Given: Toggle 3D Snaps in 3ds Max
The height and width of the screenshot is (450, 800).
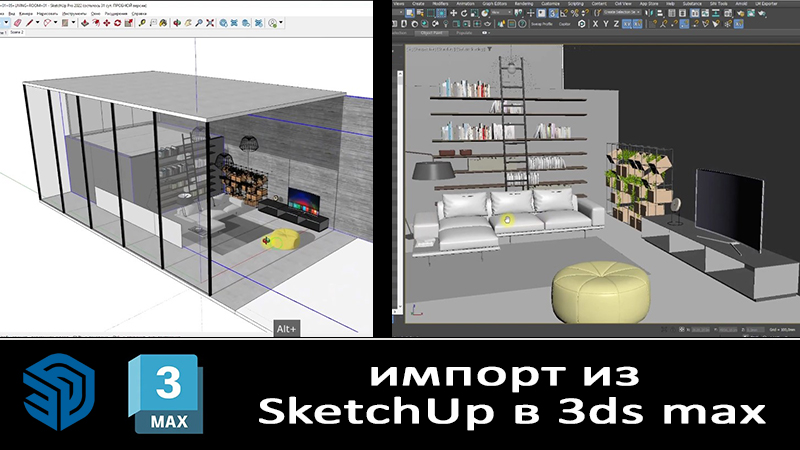Looking at the screenshot, I should [x=553, y=13].
